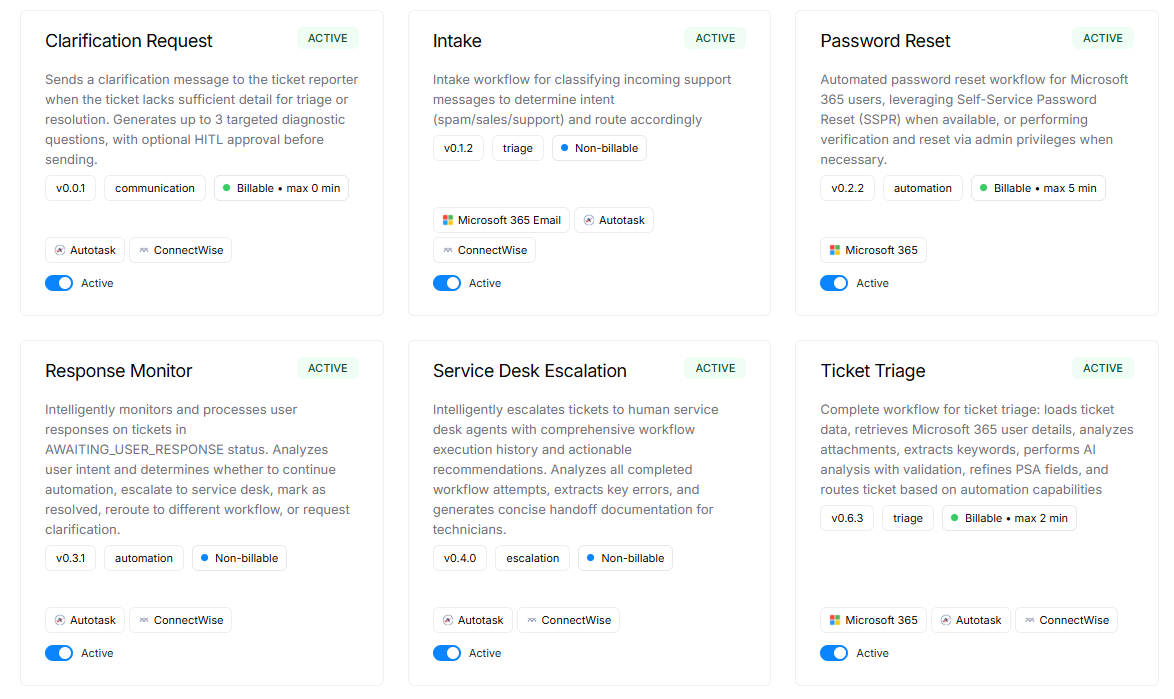Viewport: 1174px width, 699px height.
Task: Click Microsoft 365 icon in Password Reset card
Action: pos(835,250)
